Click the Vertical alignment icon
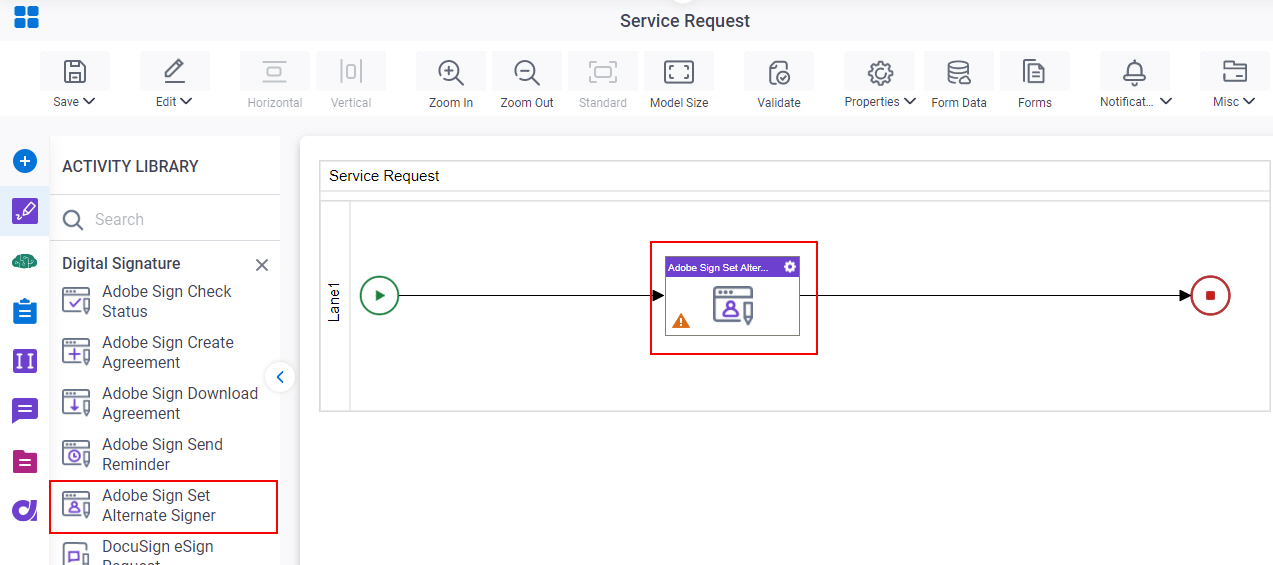This screenshot has width=1273, height=565. point(351,72)
